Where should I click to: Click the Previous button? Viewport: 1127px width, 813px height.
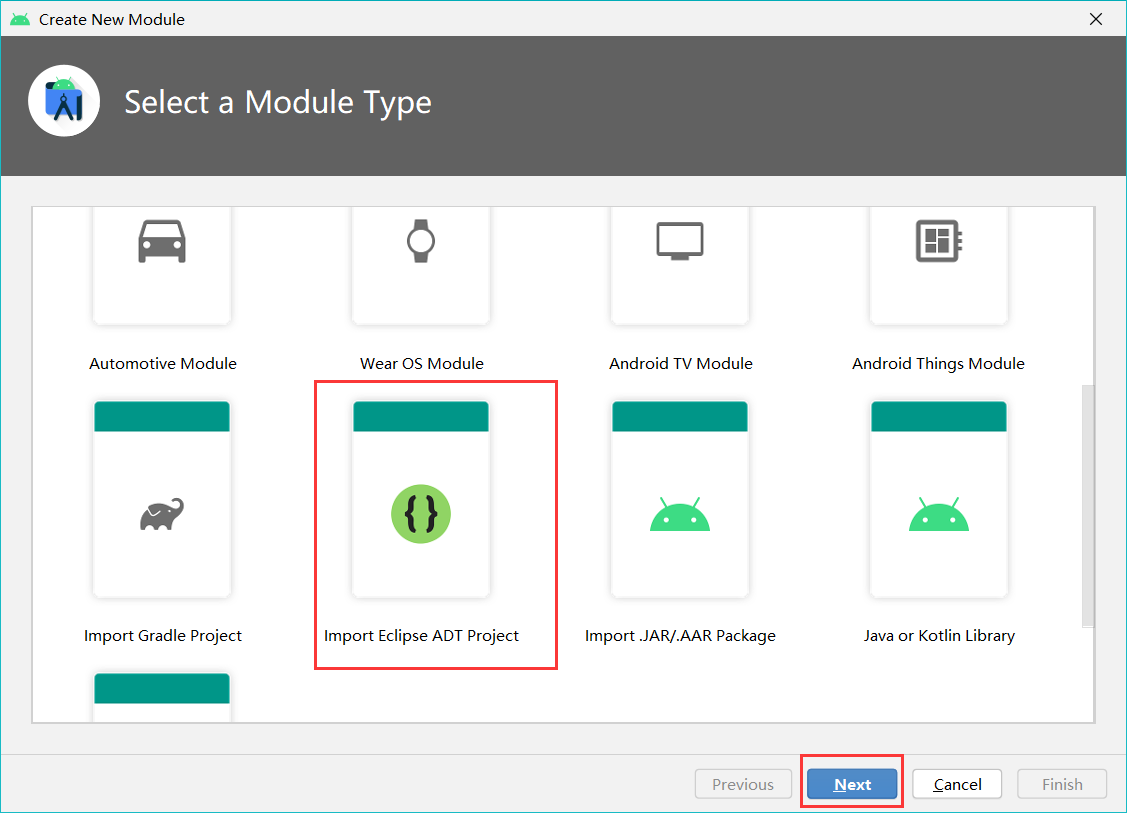click(743, 784)
